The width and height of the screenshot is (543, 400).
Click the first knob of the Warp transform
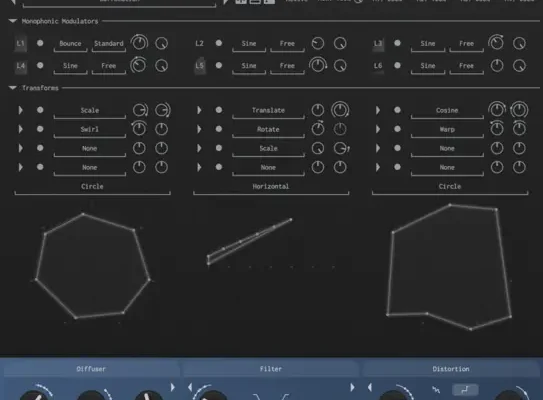tap(497, 129)
